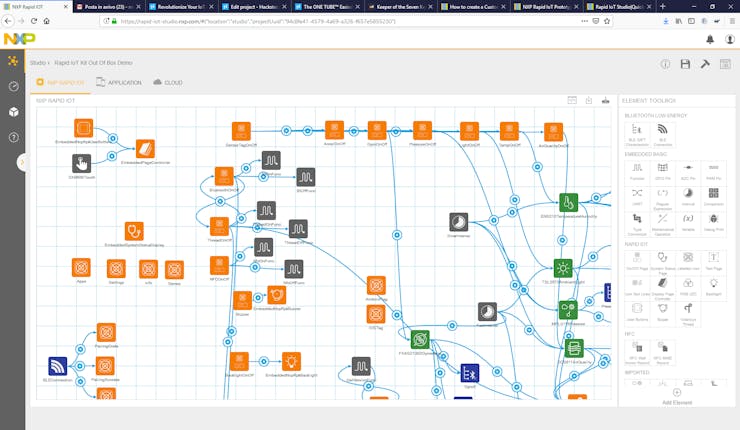Open the cube icon in left sidebar
This screenshot has width=740, height=430.
coord(14,112)
